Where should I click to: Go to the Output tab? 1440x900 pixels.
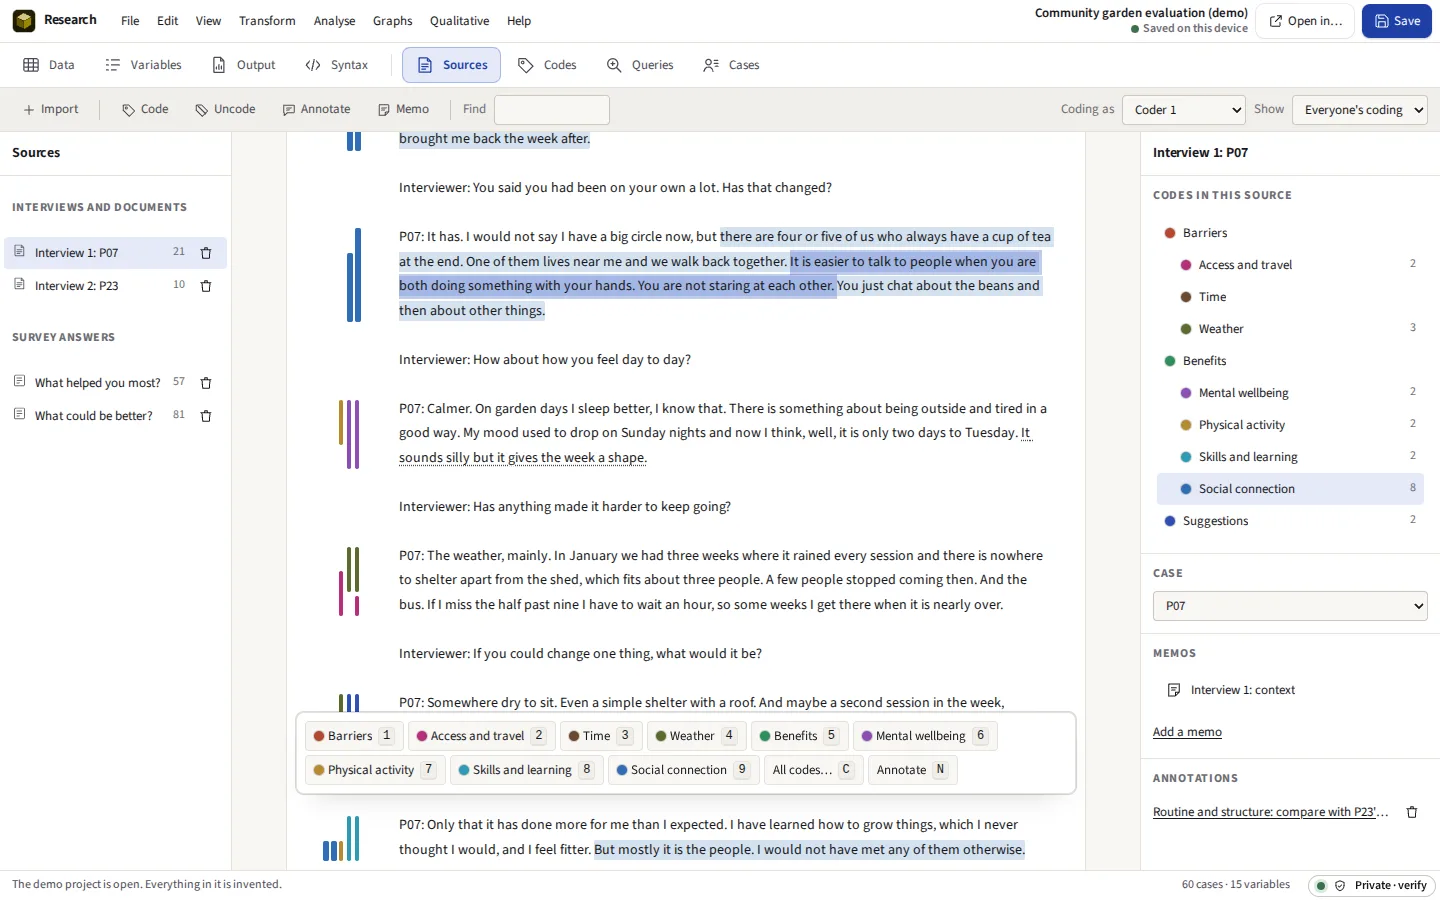pos(244,65)
